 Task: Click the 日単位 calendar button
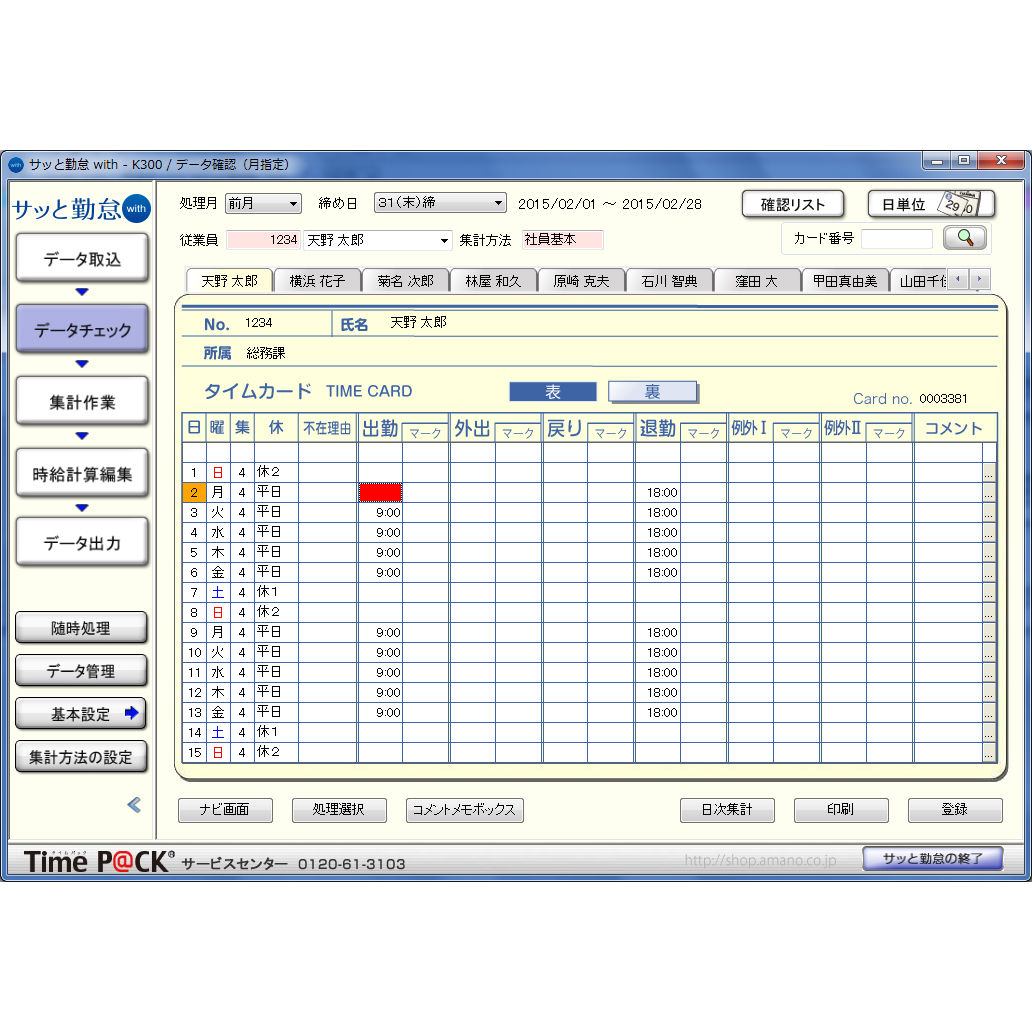tap(930, 204)
